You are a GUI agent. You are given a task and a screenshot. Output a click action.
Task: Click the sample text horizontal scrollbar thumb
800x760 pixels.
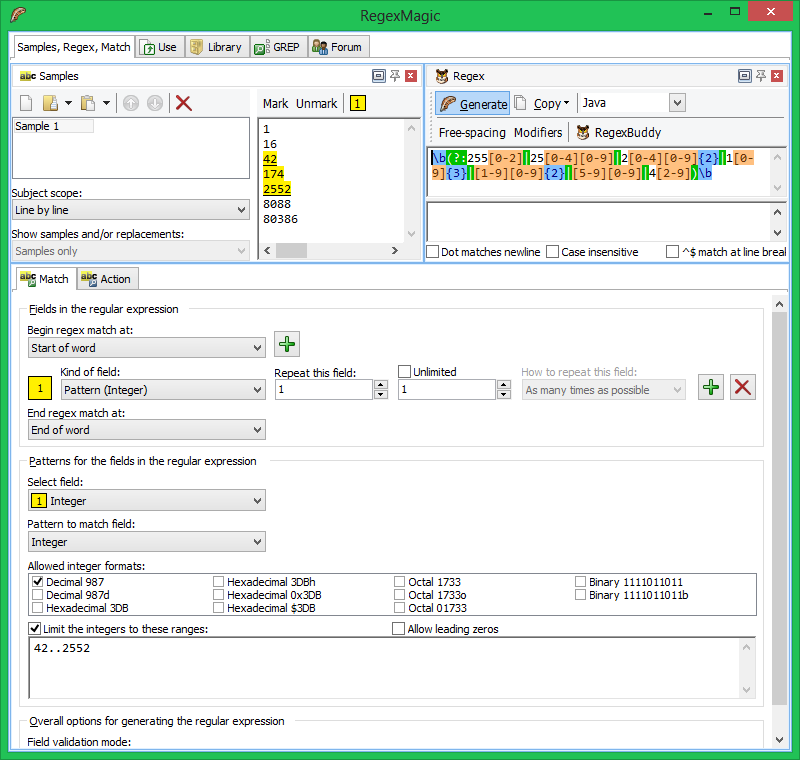click(291, 250)
